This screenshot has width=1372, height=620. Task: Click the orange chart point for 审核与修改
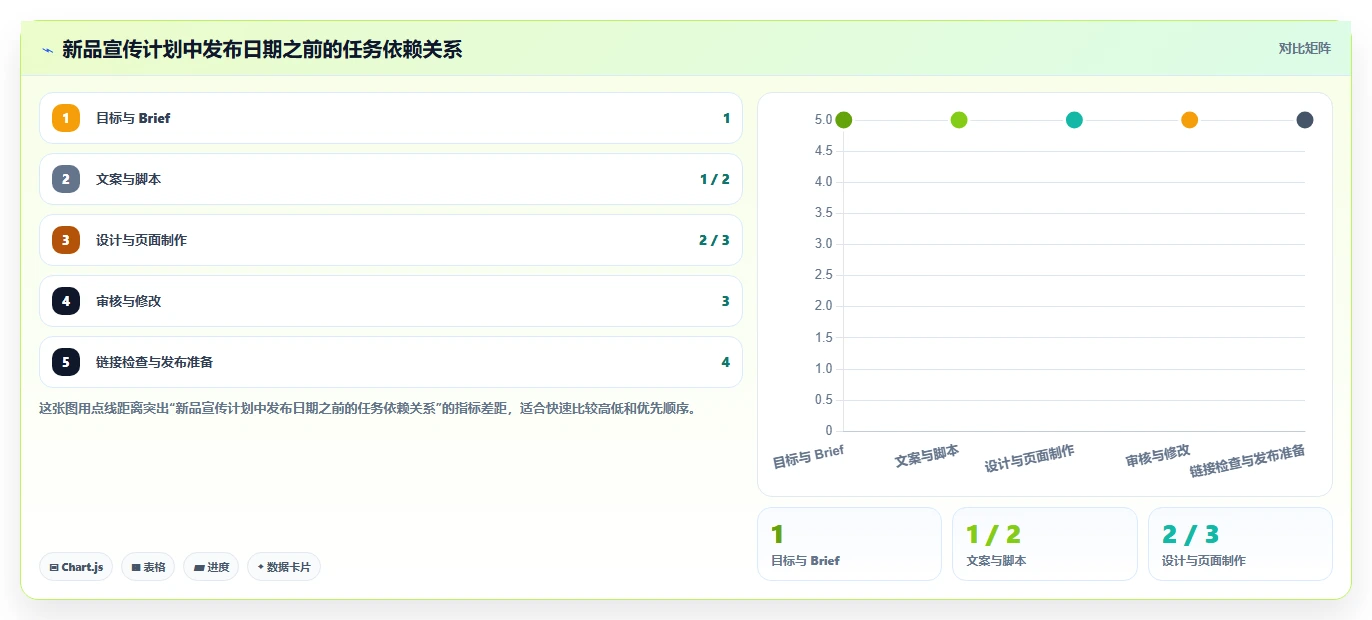pyautogui.click(x=1189, y=120)
